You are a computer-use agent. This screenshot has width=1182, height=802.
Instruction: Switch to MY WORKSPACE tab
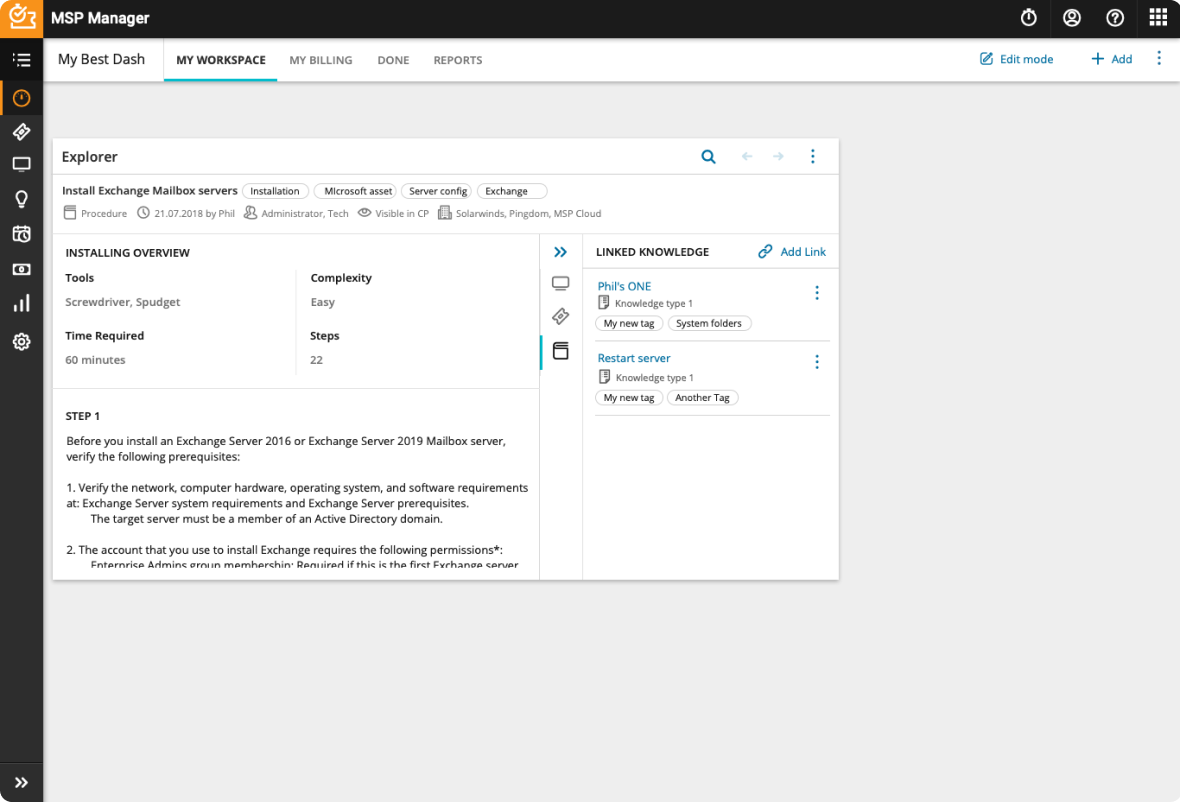coord(221,60)
